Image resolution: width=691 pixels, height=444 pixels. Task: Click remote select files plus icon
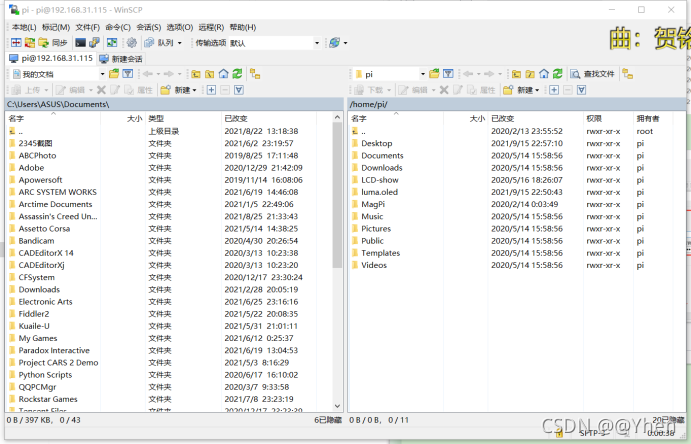(554, 90)
